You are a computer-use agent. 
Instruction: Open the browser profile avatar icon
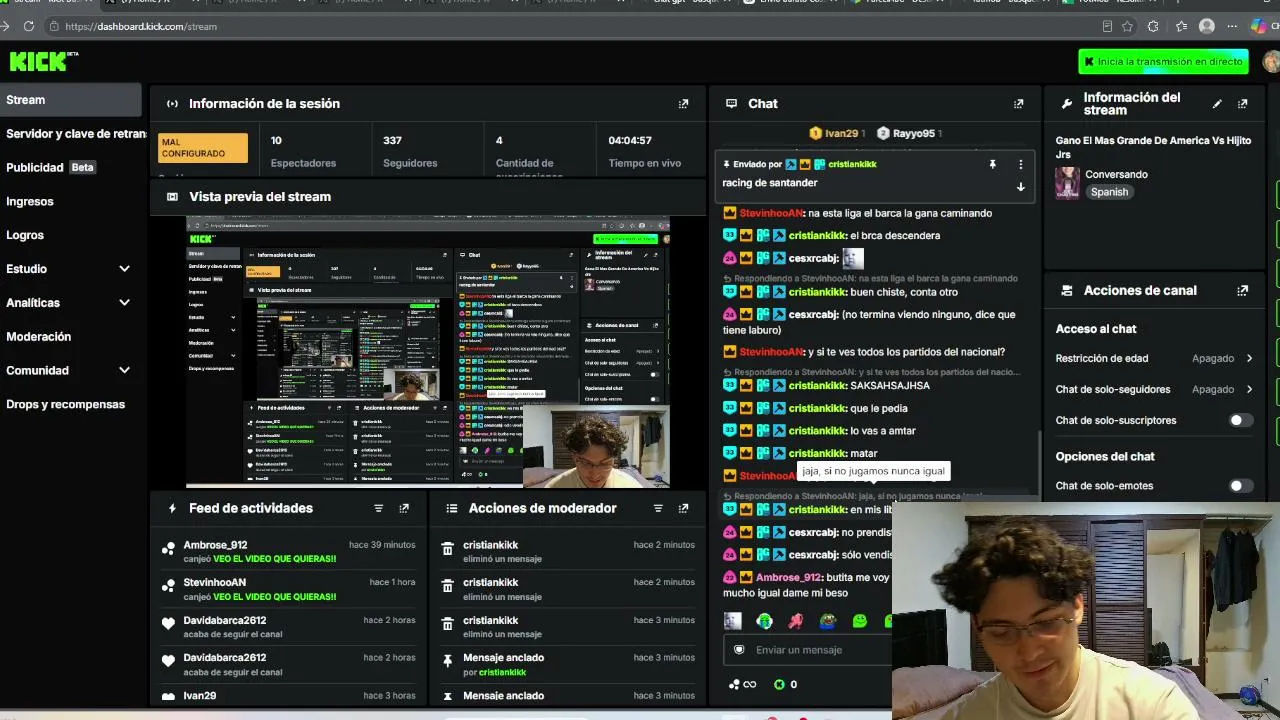(1207, 26)
